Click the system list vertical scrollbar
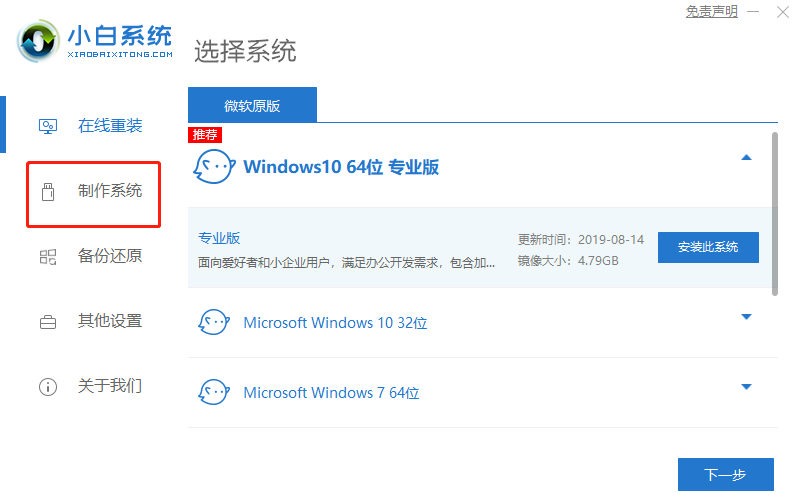 tap(774, 212)
